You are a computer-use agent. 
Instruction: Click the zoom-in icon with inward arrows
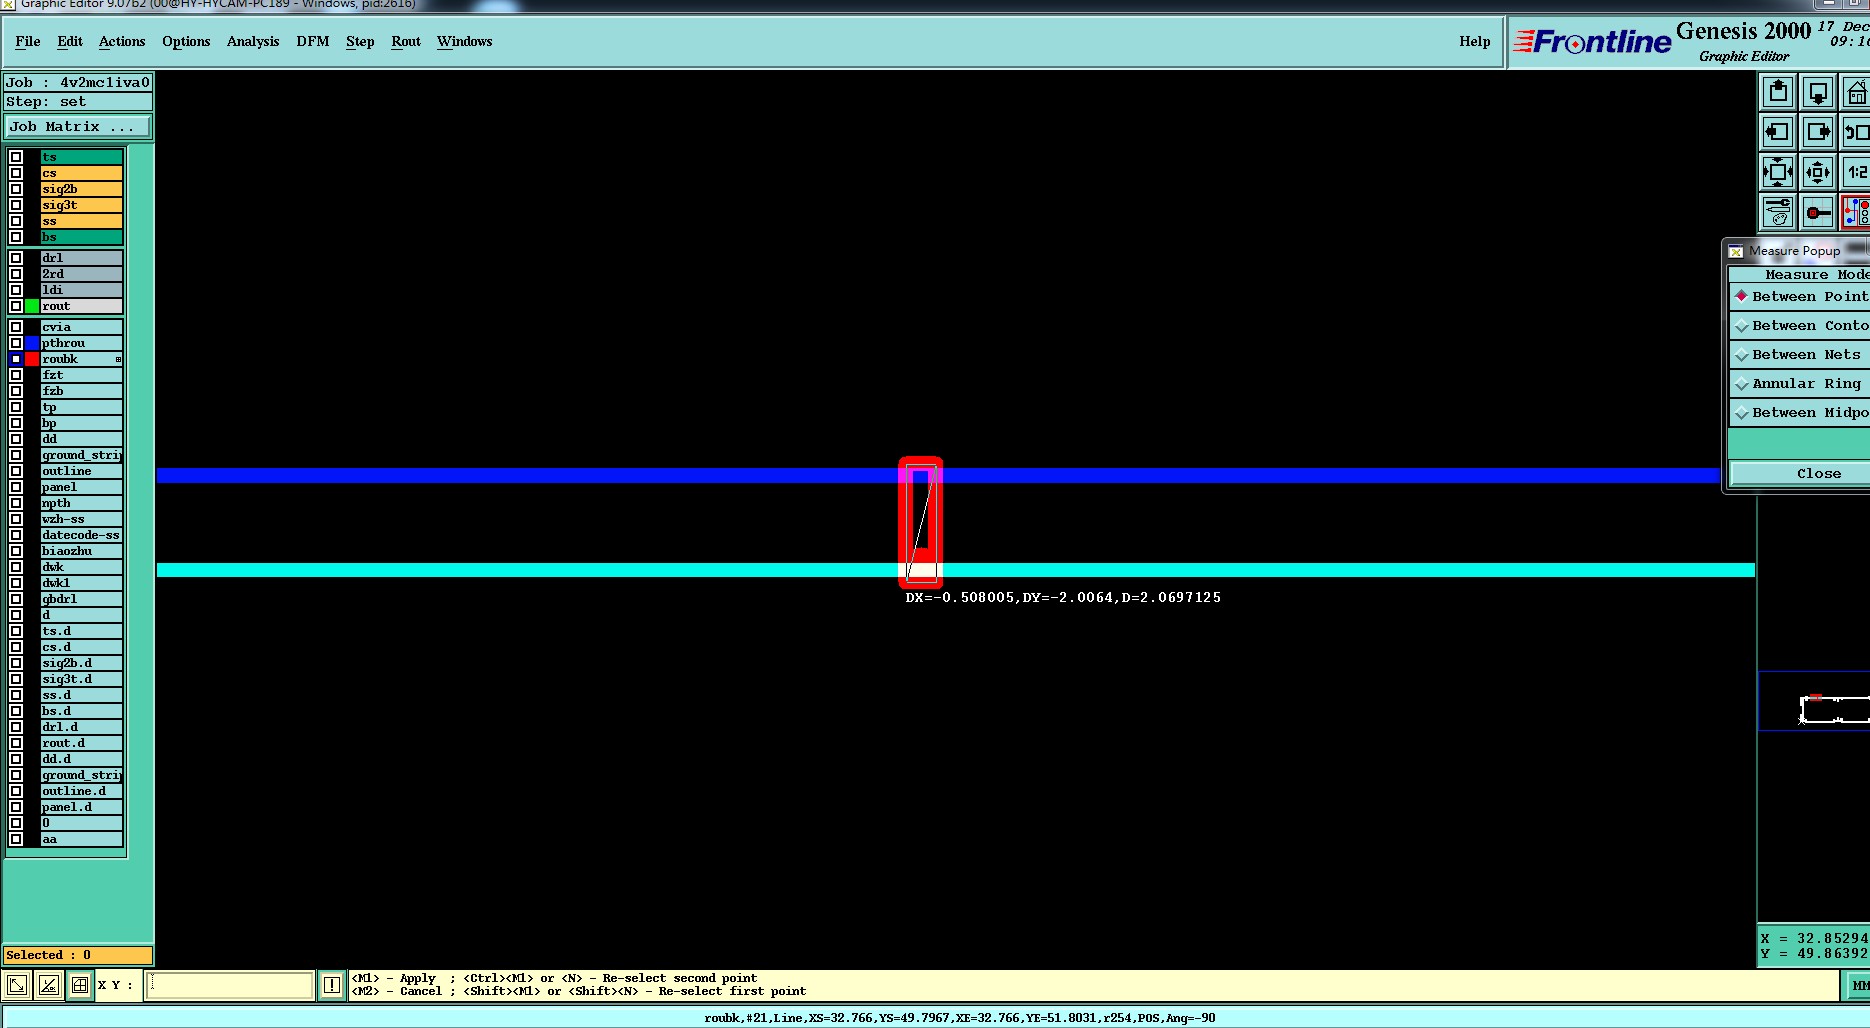point(1778,172)
